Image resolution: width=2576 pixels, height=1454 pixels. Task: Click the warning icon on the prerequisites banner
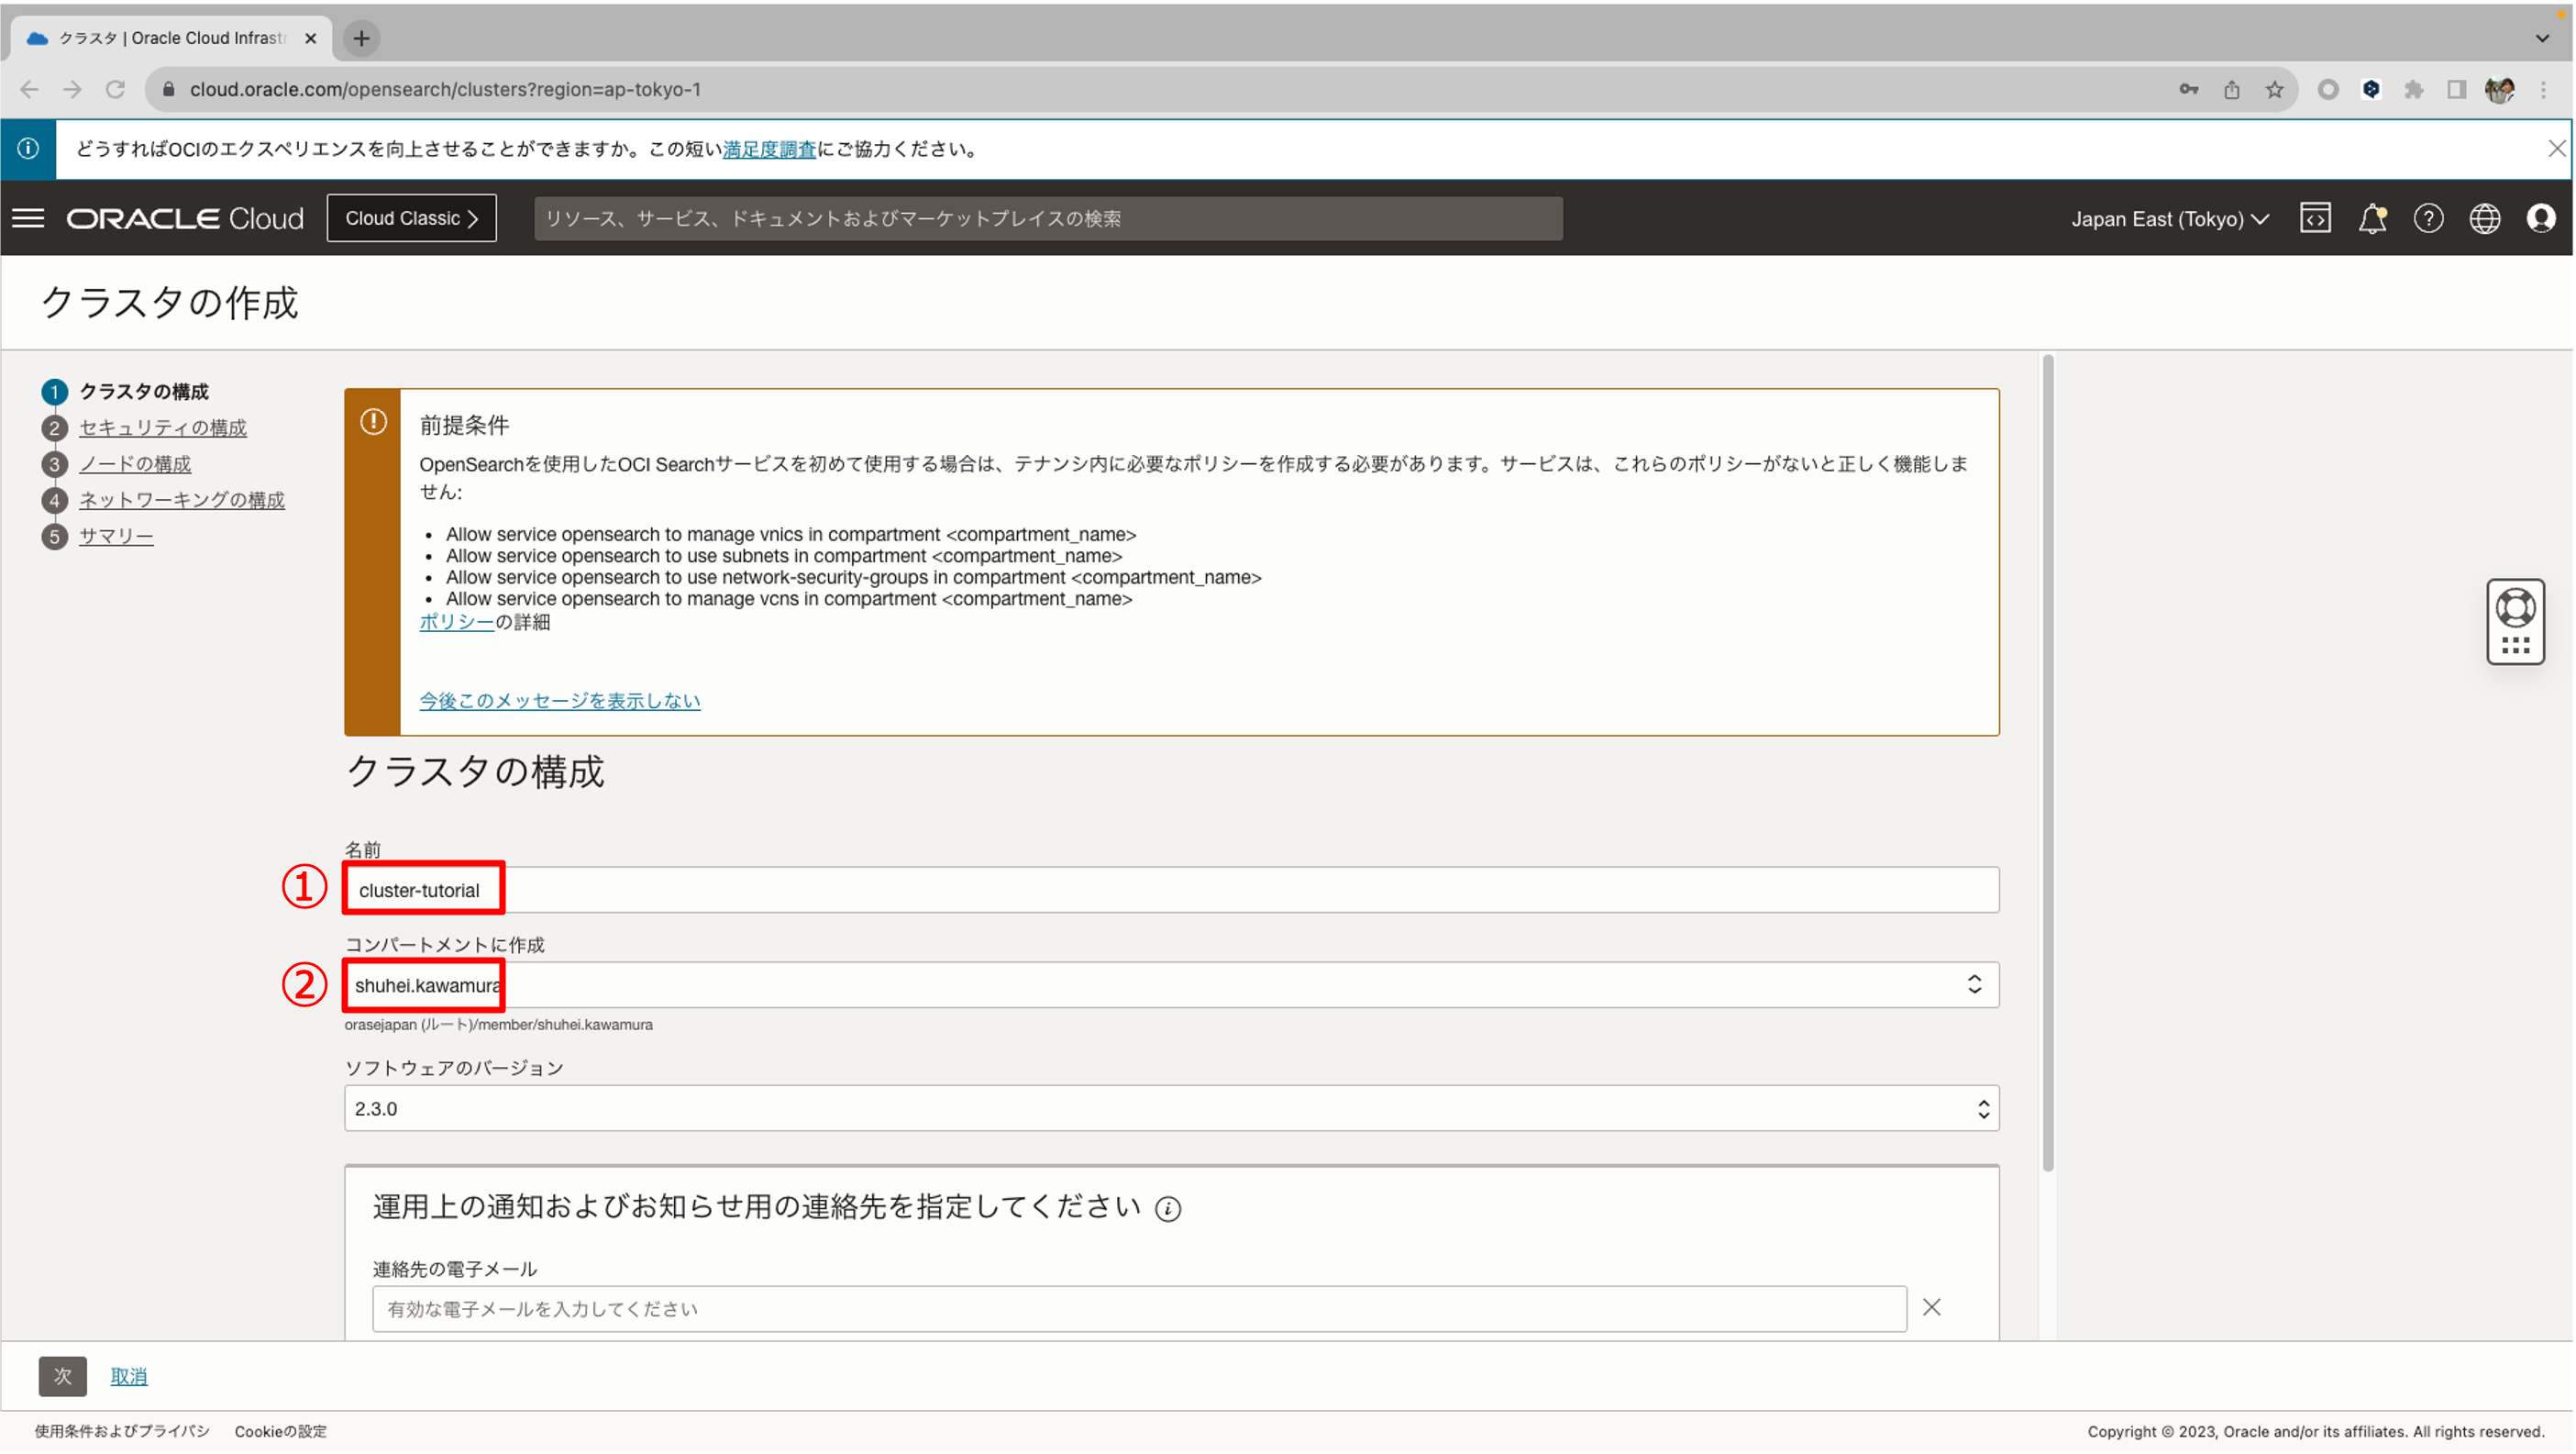[374, 422]
